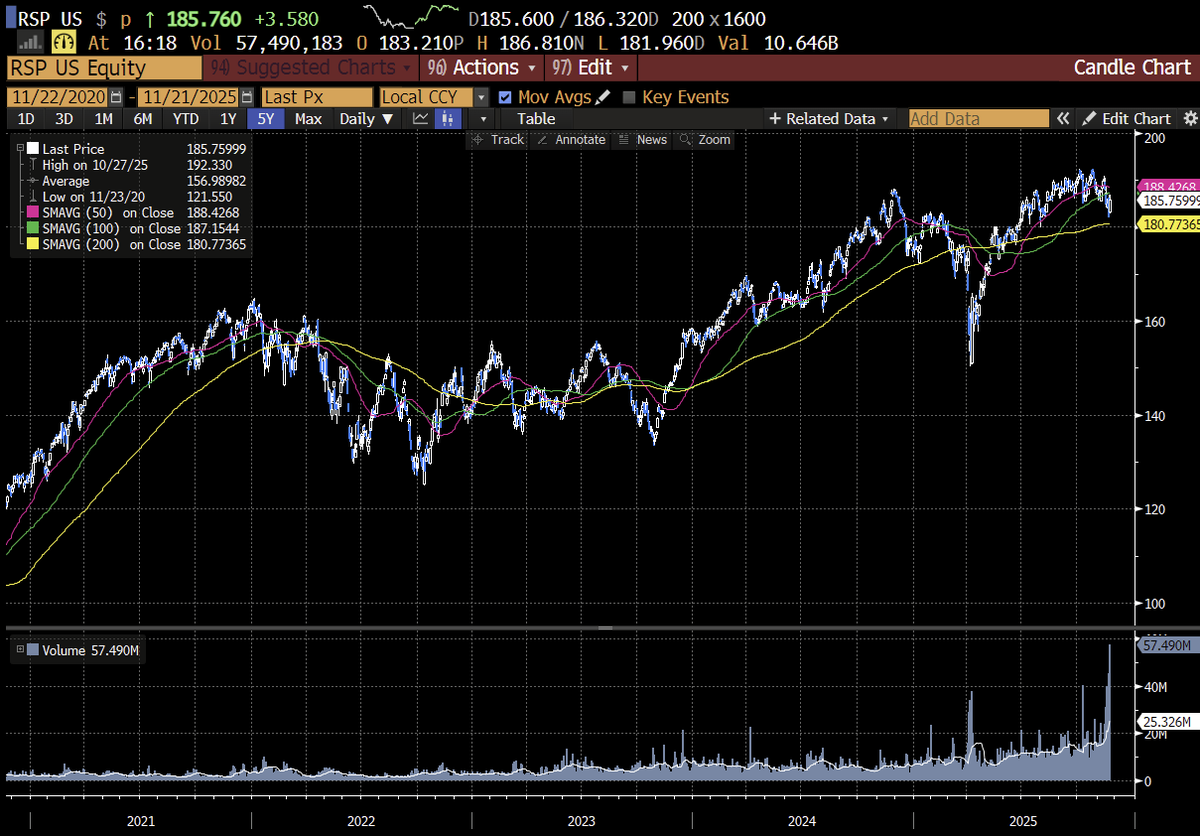Viewport: 1200px width, 836px height.
Task: Open the Suggested Charts dropdown
Action: point(312,68)
